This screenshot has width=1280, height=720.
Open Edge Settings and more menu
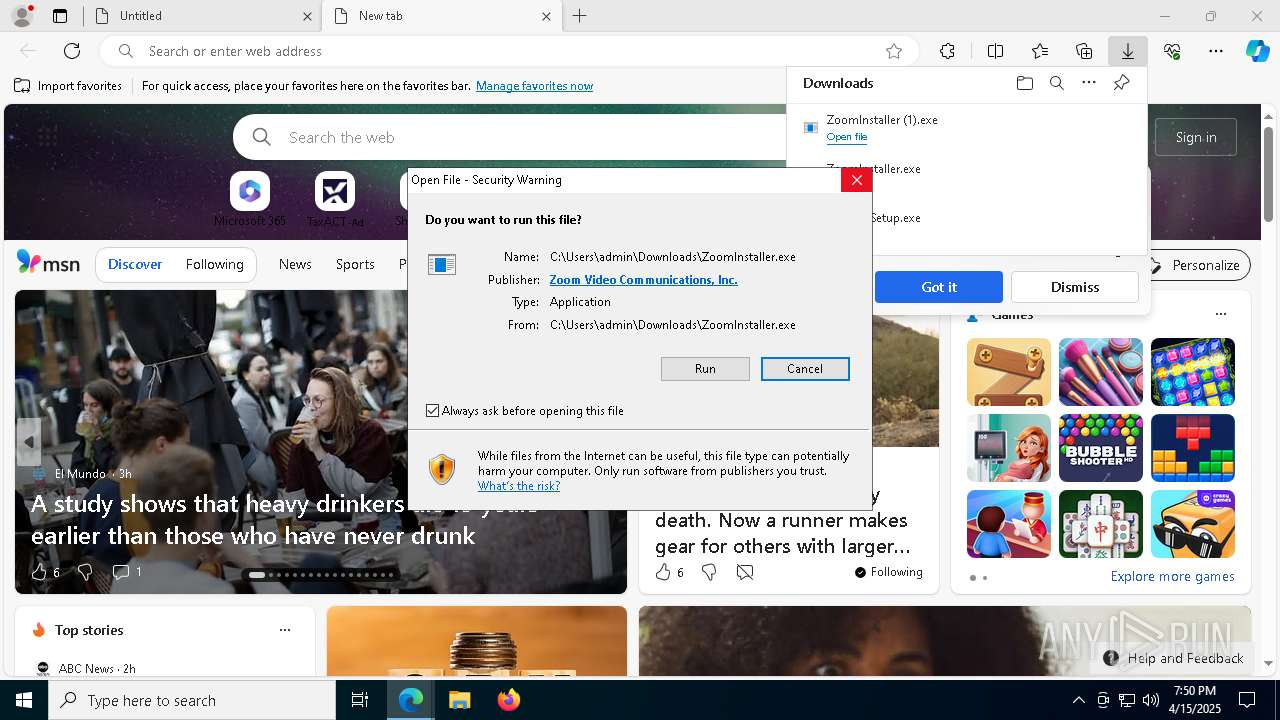point(1216,51)
